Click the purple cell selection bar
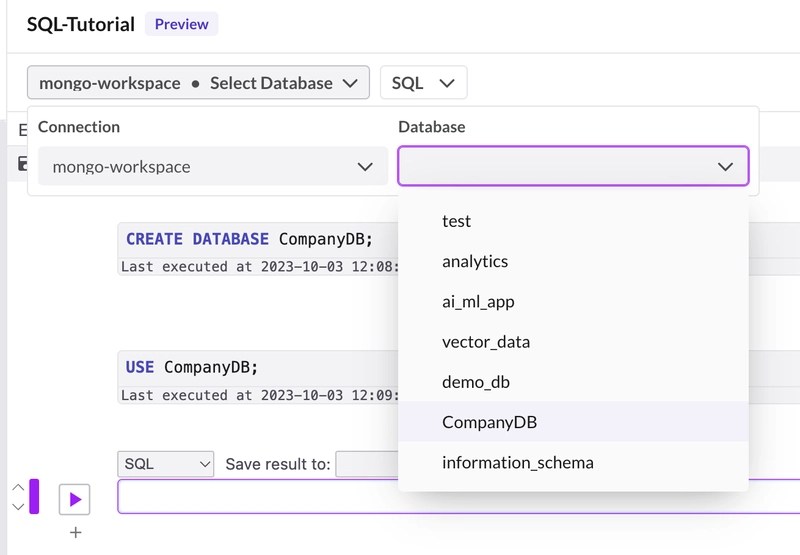The image size is (800, 555). 34,497
